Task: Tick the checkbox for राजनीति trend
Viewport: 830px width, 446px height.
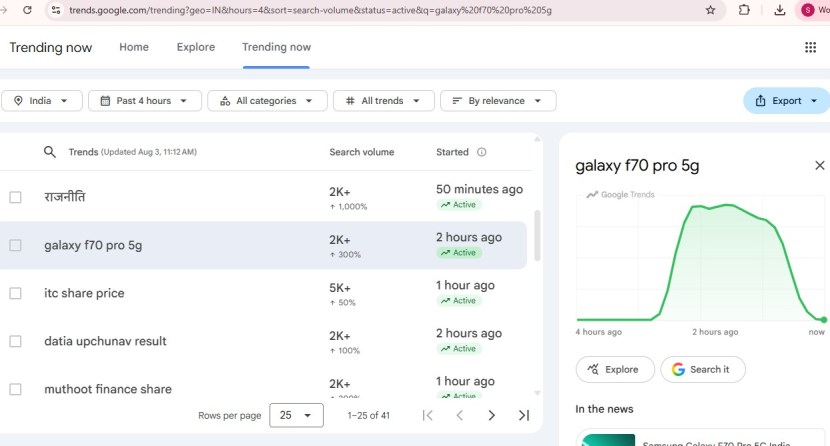Action: (x=15, y=197)
